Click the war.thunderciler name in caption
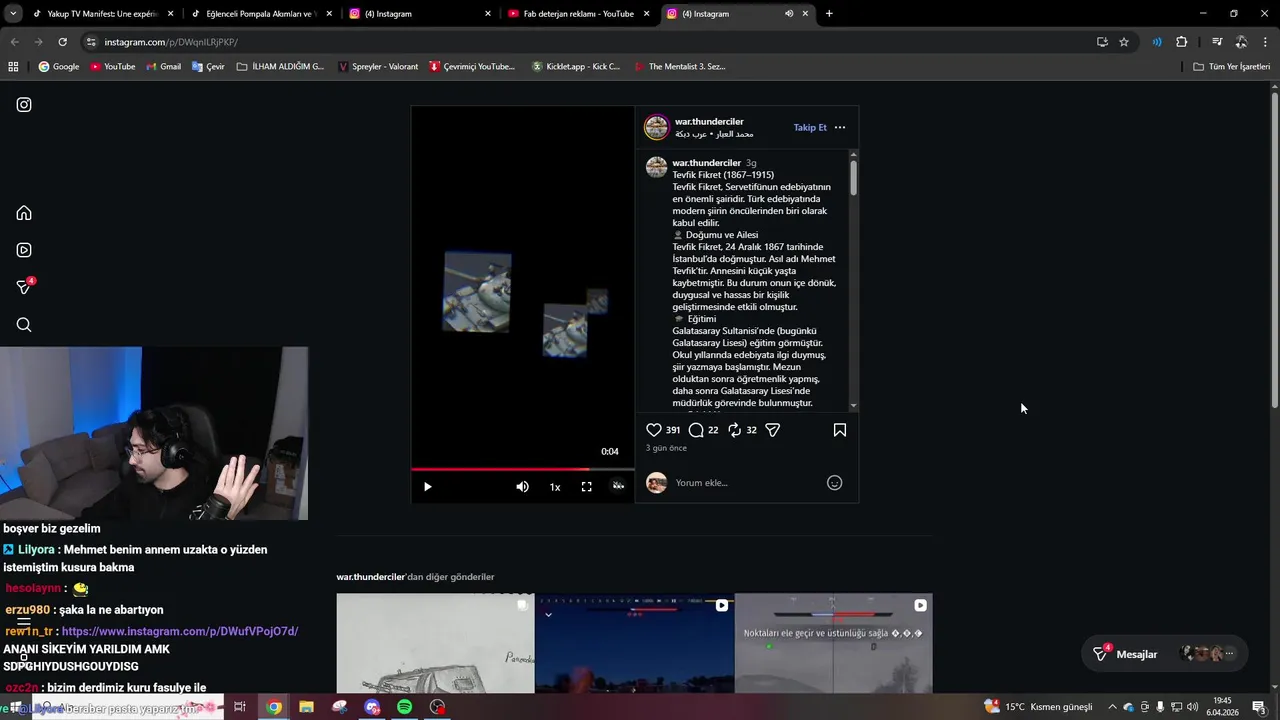 click(x=706, y=163)
